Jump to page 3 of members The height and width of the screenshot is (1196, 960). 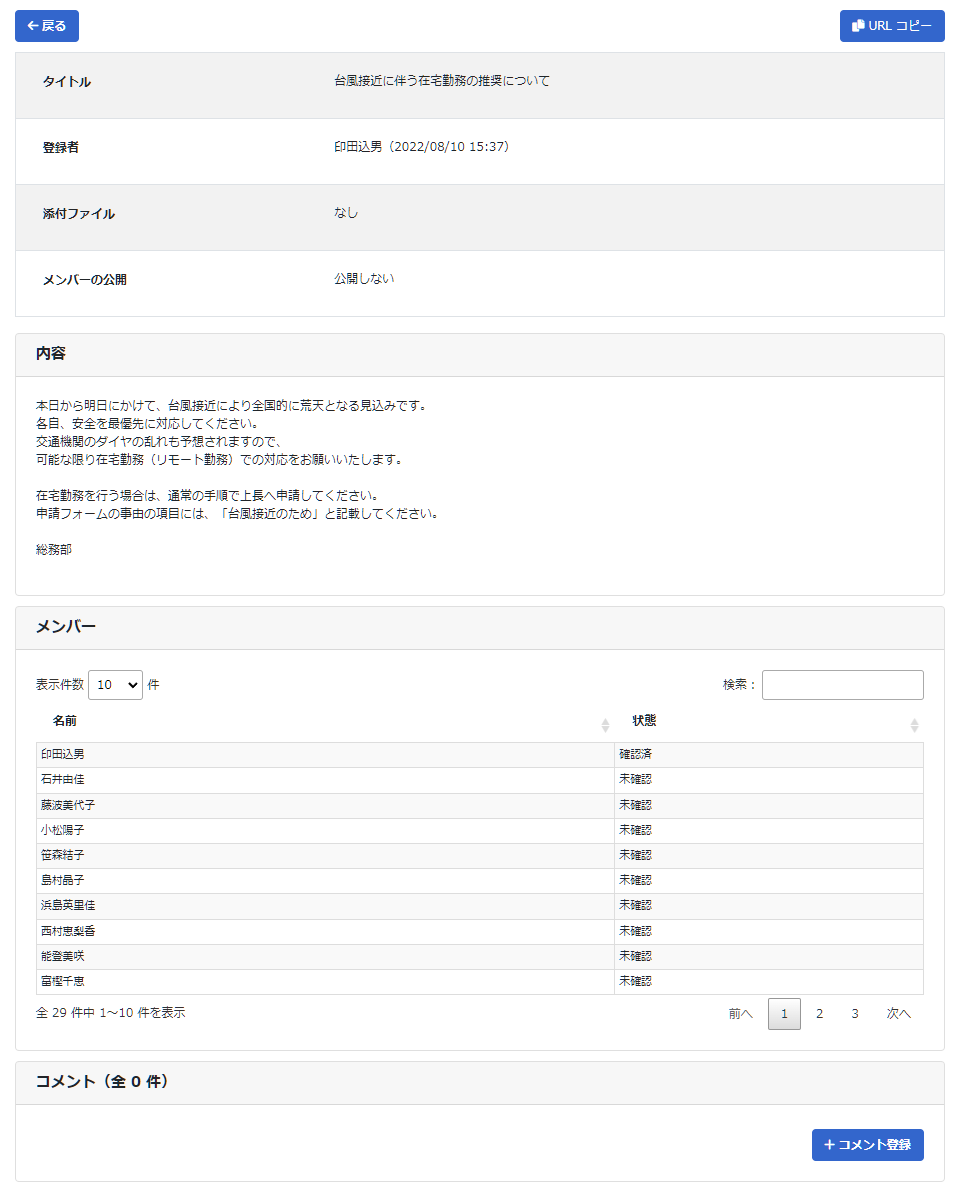(854, 1014)
